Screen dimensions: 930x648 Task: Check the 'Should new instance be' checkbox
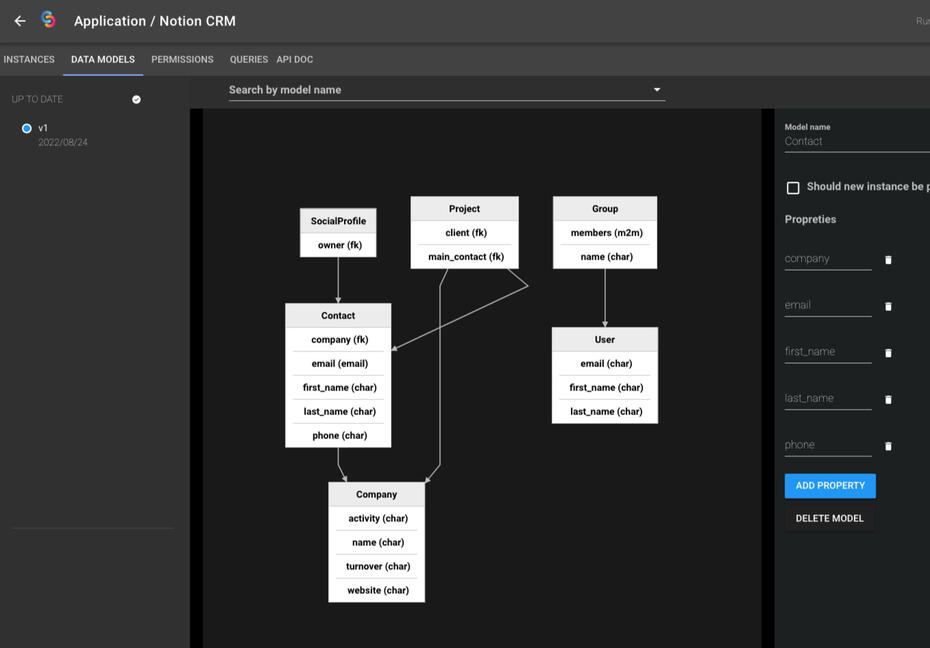(793, 187)
